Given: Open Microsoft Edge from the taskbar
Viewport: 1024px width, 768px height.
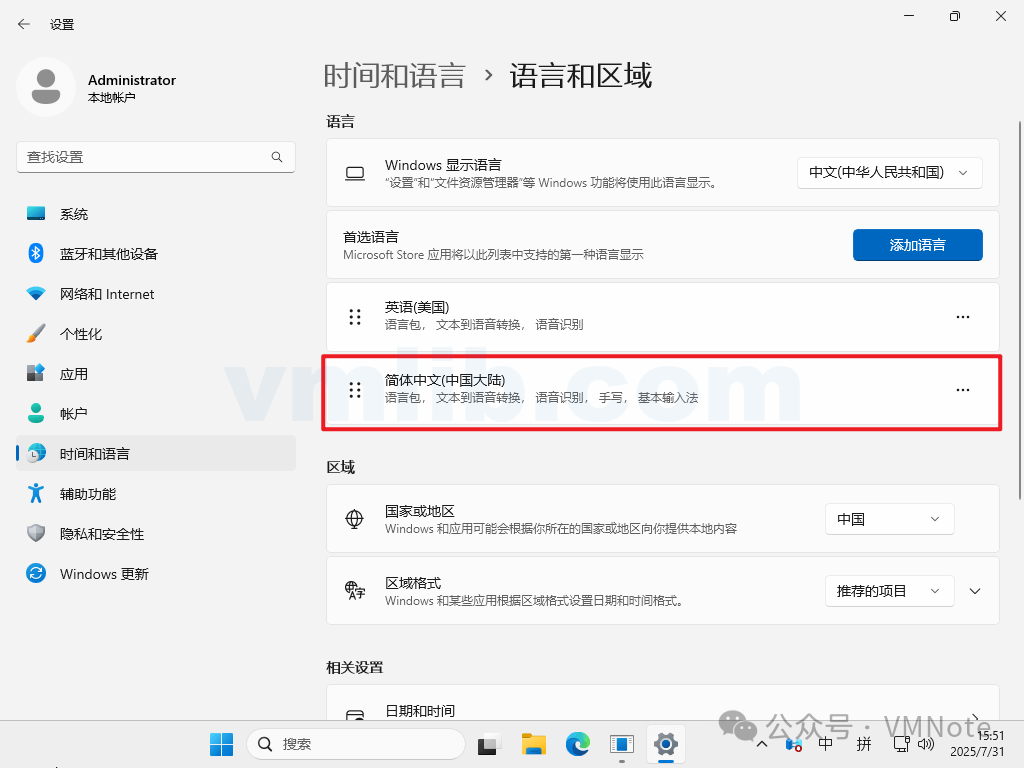Looking at the screenshot, I should pos(578,744).
